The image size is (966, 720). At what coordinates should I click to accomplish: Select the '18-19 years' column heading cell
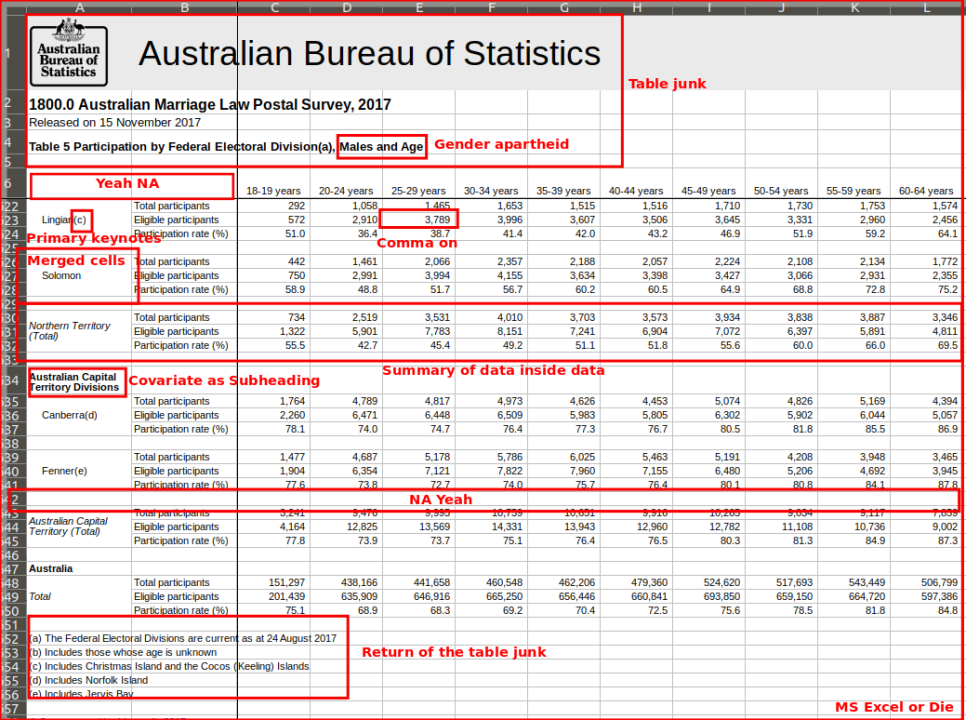tap(274, 191)
